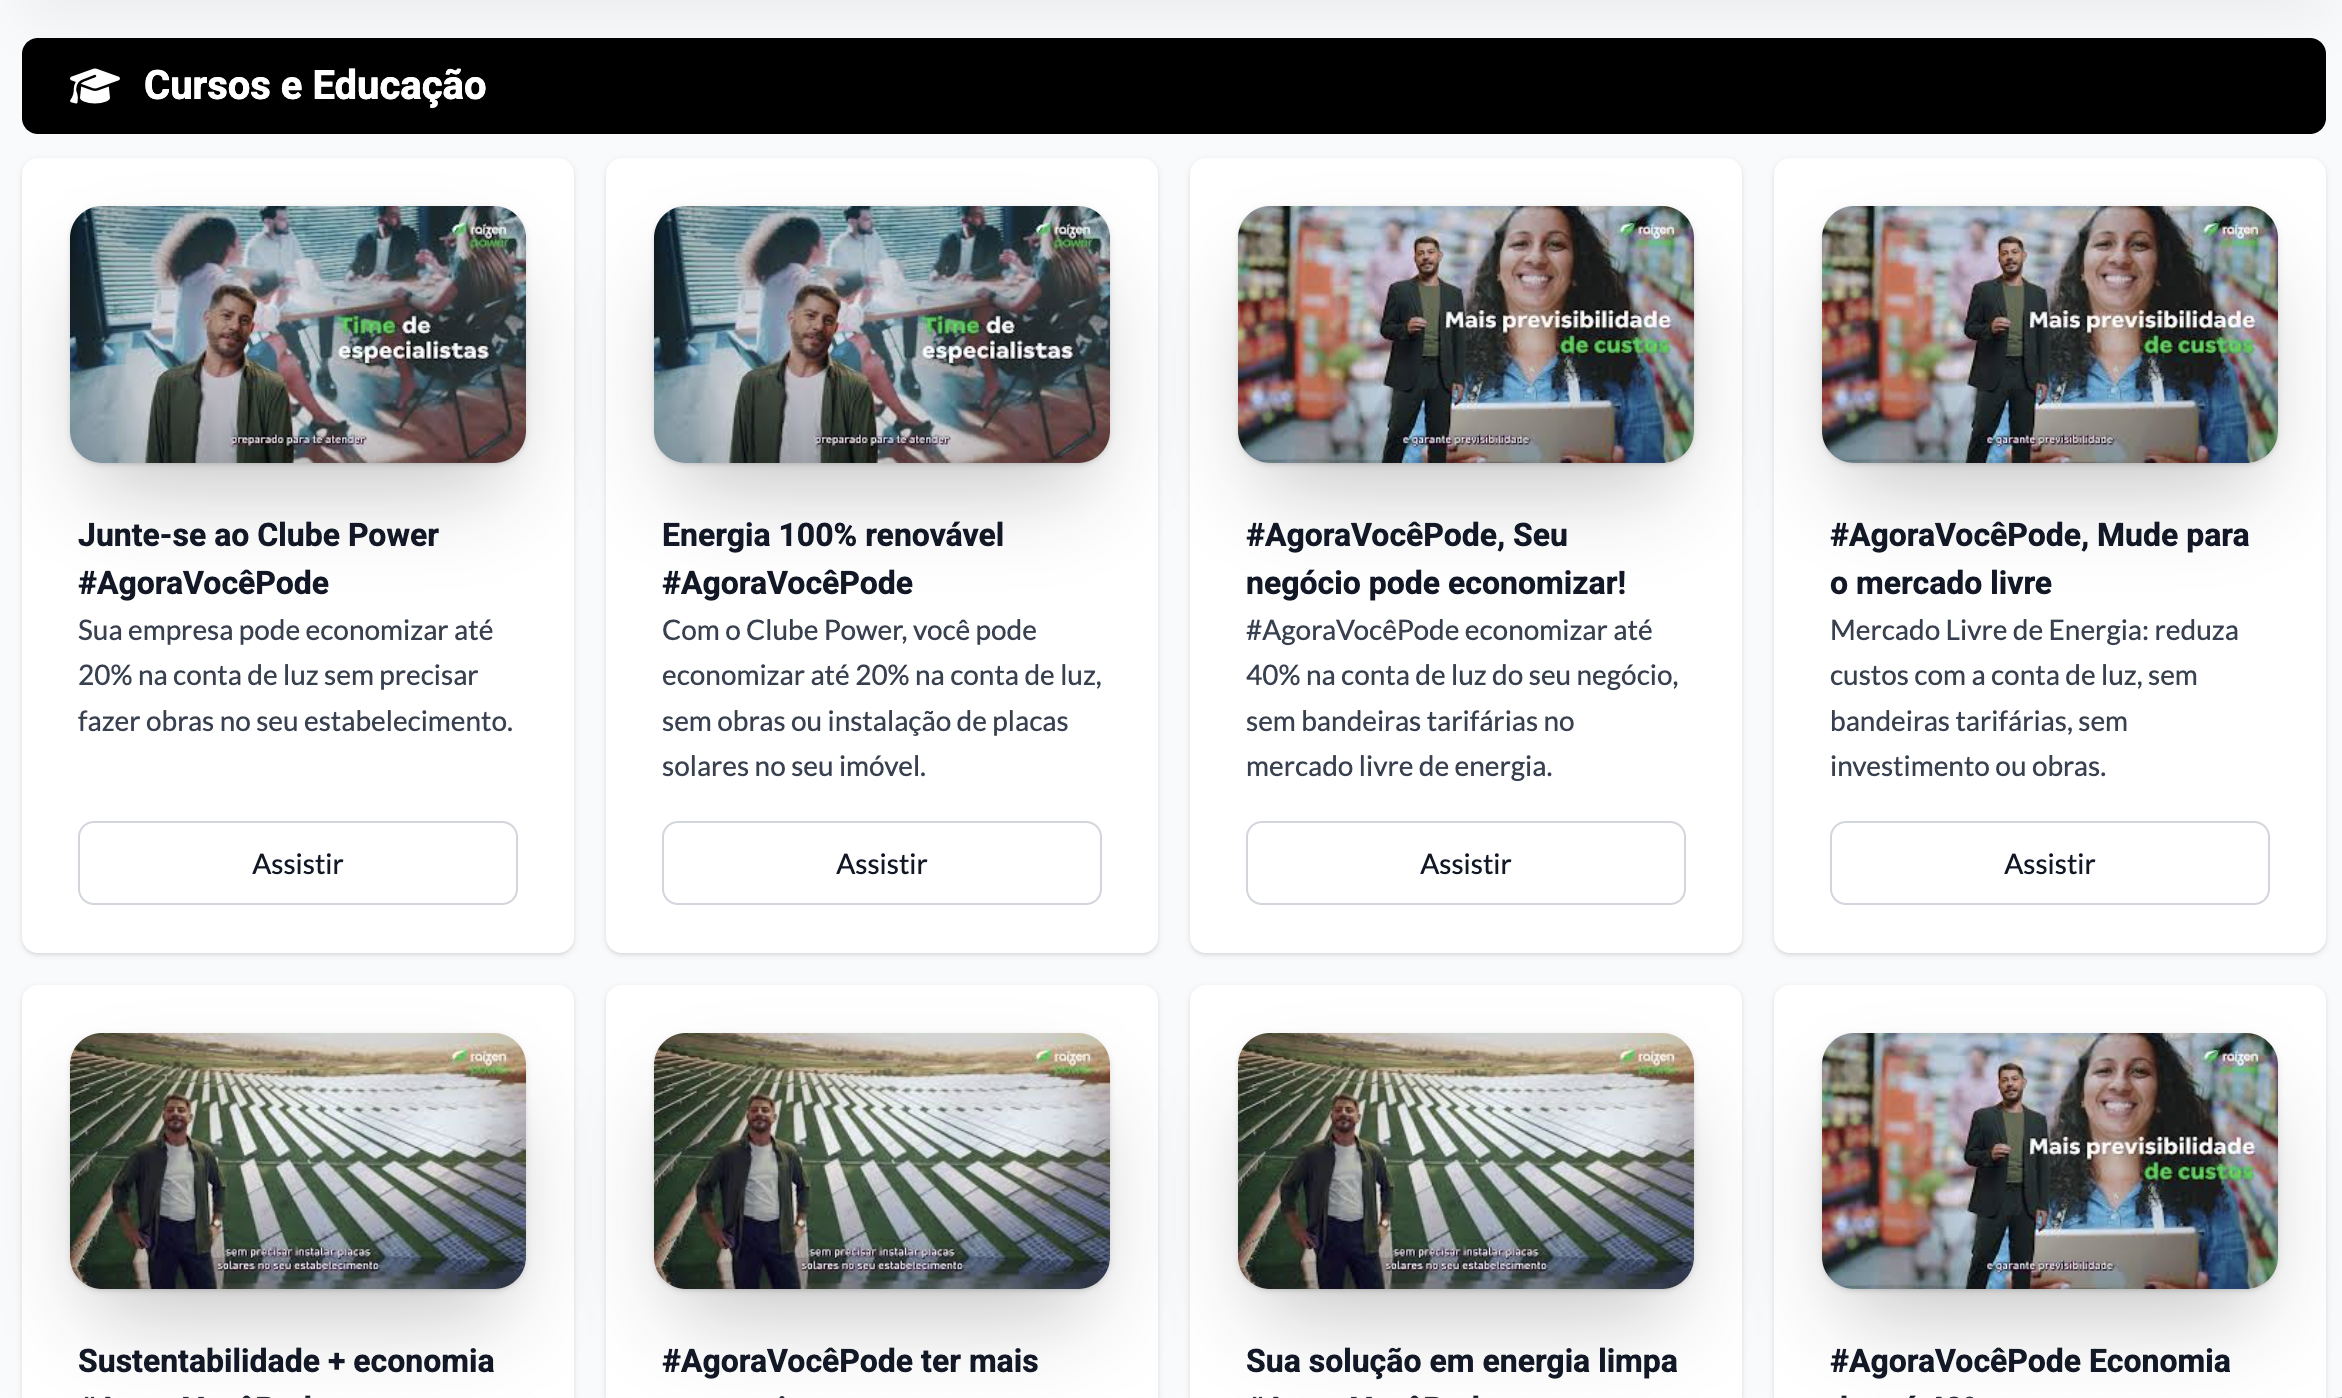Click the description starting "Sua empresa pode economizar até 20%"
This screenshot has width=2342, height=1398.
coord(295,676)
